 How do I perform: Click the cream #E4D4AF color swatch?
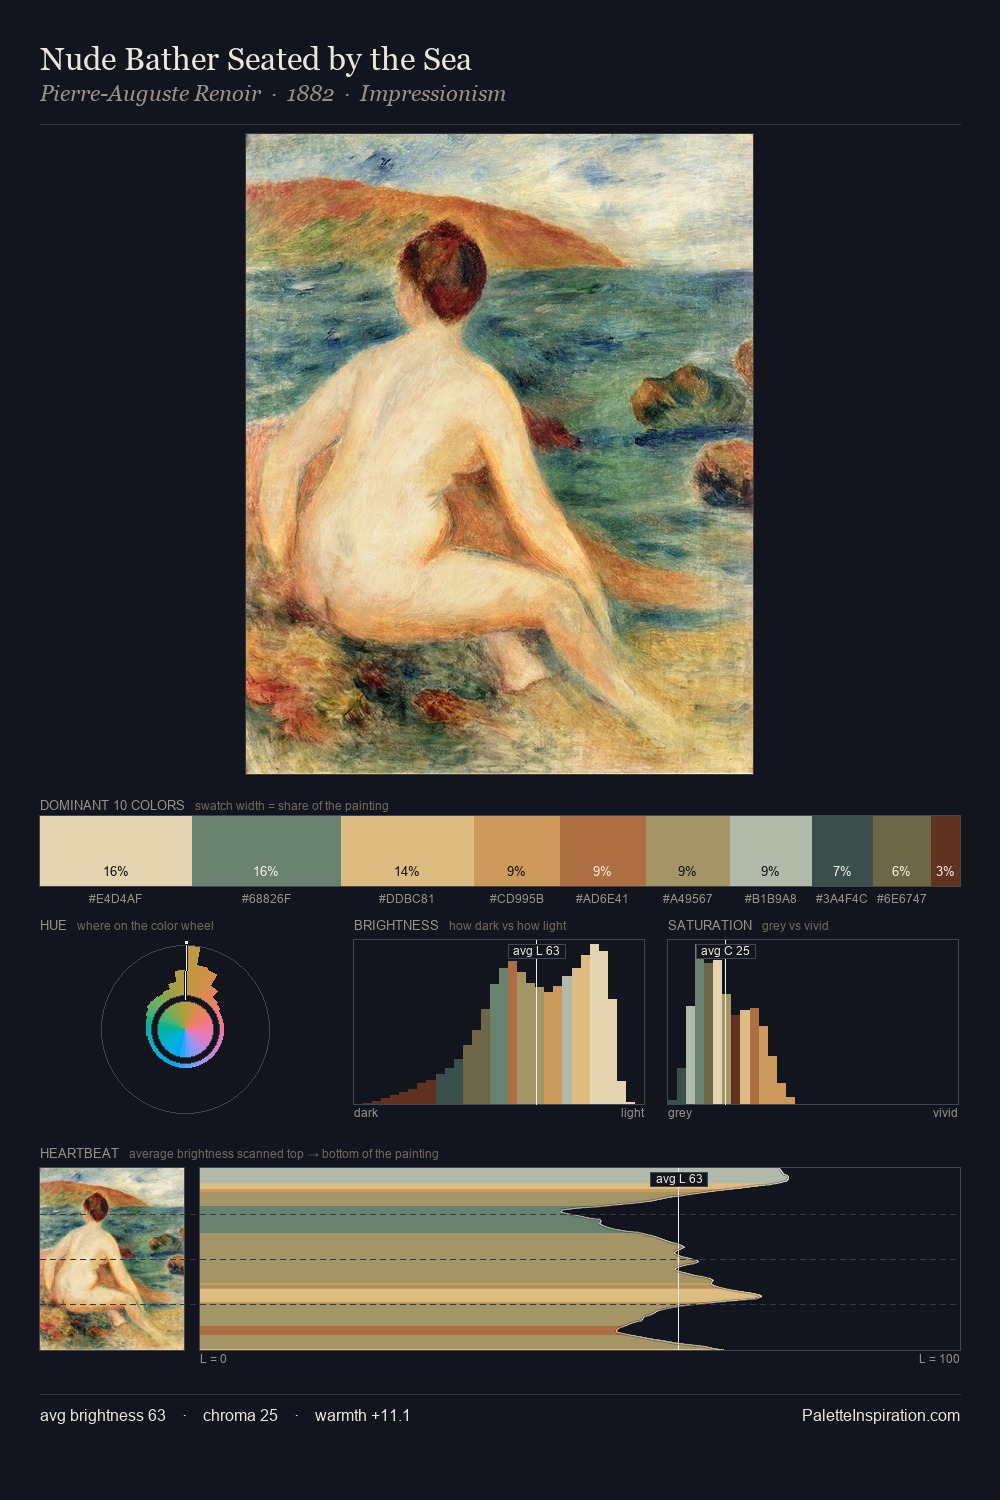coord(116,851)
